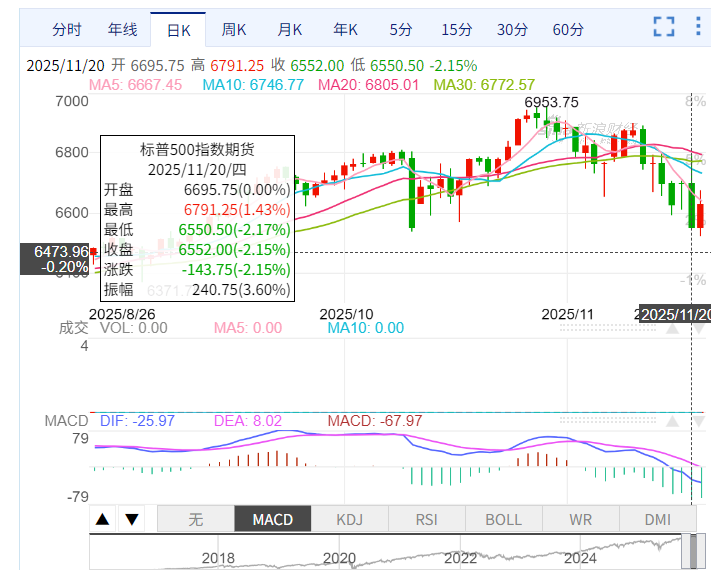Image resolution: width=711 pixels, height=570 pixels.
Task: Open the 5分 five-minute chart tab
Action: pos(401,29)
